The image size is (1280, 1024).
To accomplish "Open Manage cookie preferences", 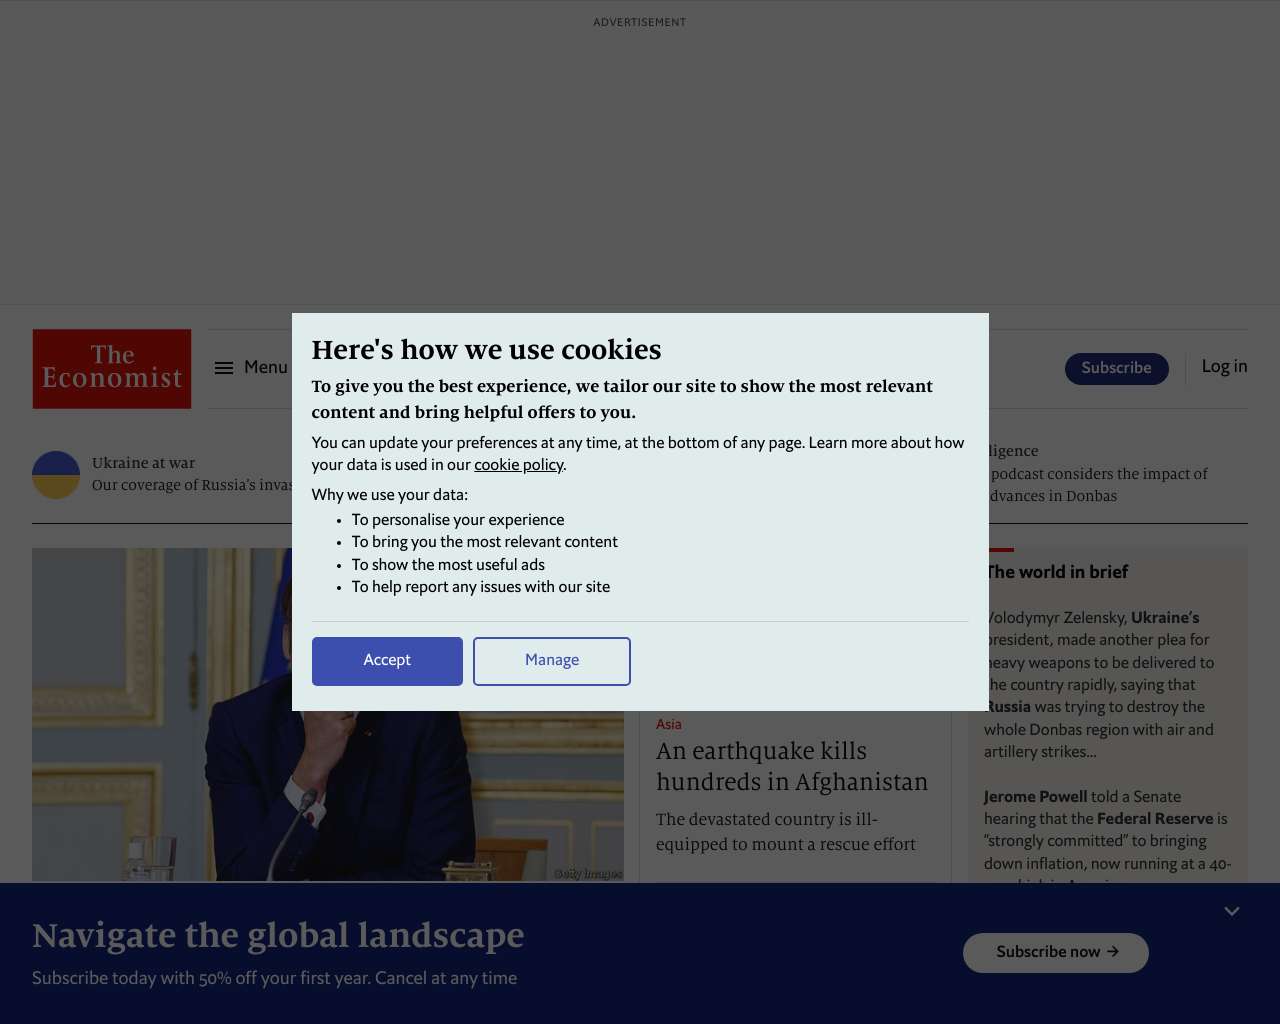I will pos(552,661).
